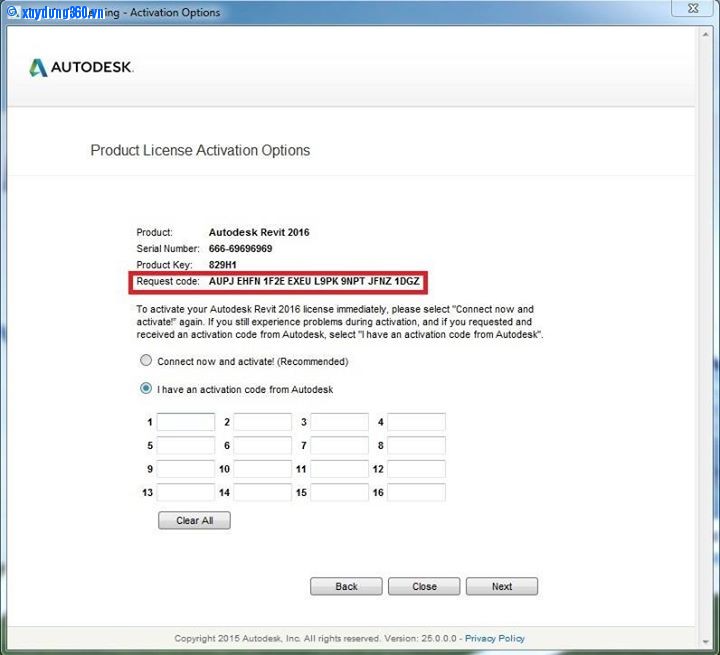Image resolution: width=720 pixels, height=655 pixels.
Task: Click activation code field 9
Action: click(186, 469)
